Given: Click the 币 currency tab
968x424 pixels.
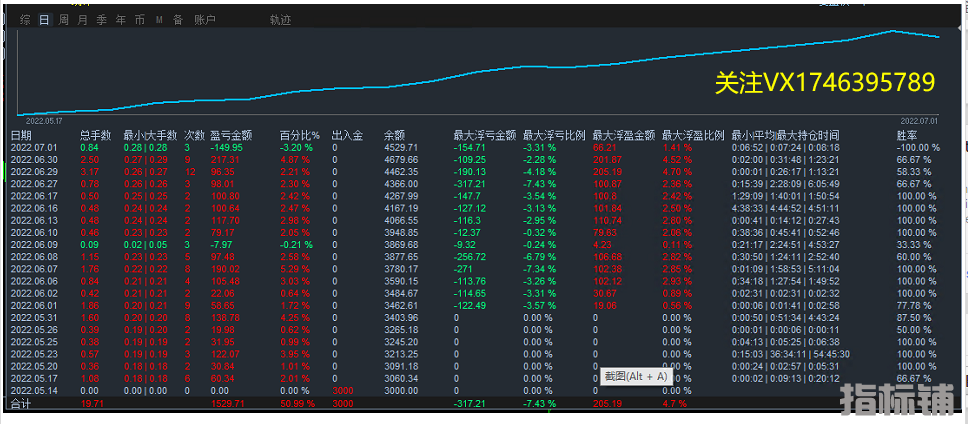Looking at the screenshot, I should coord(139,19).
